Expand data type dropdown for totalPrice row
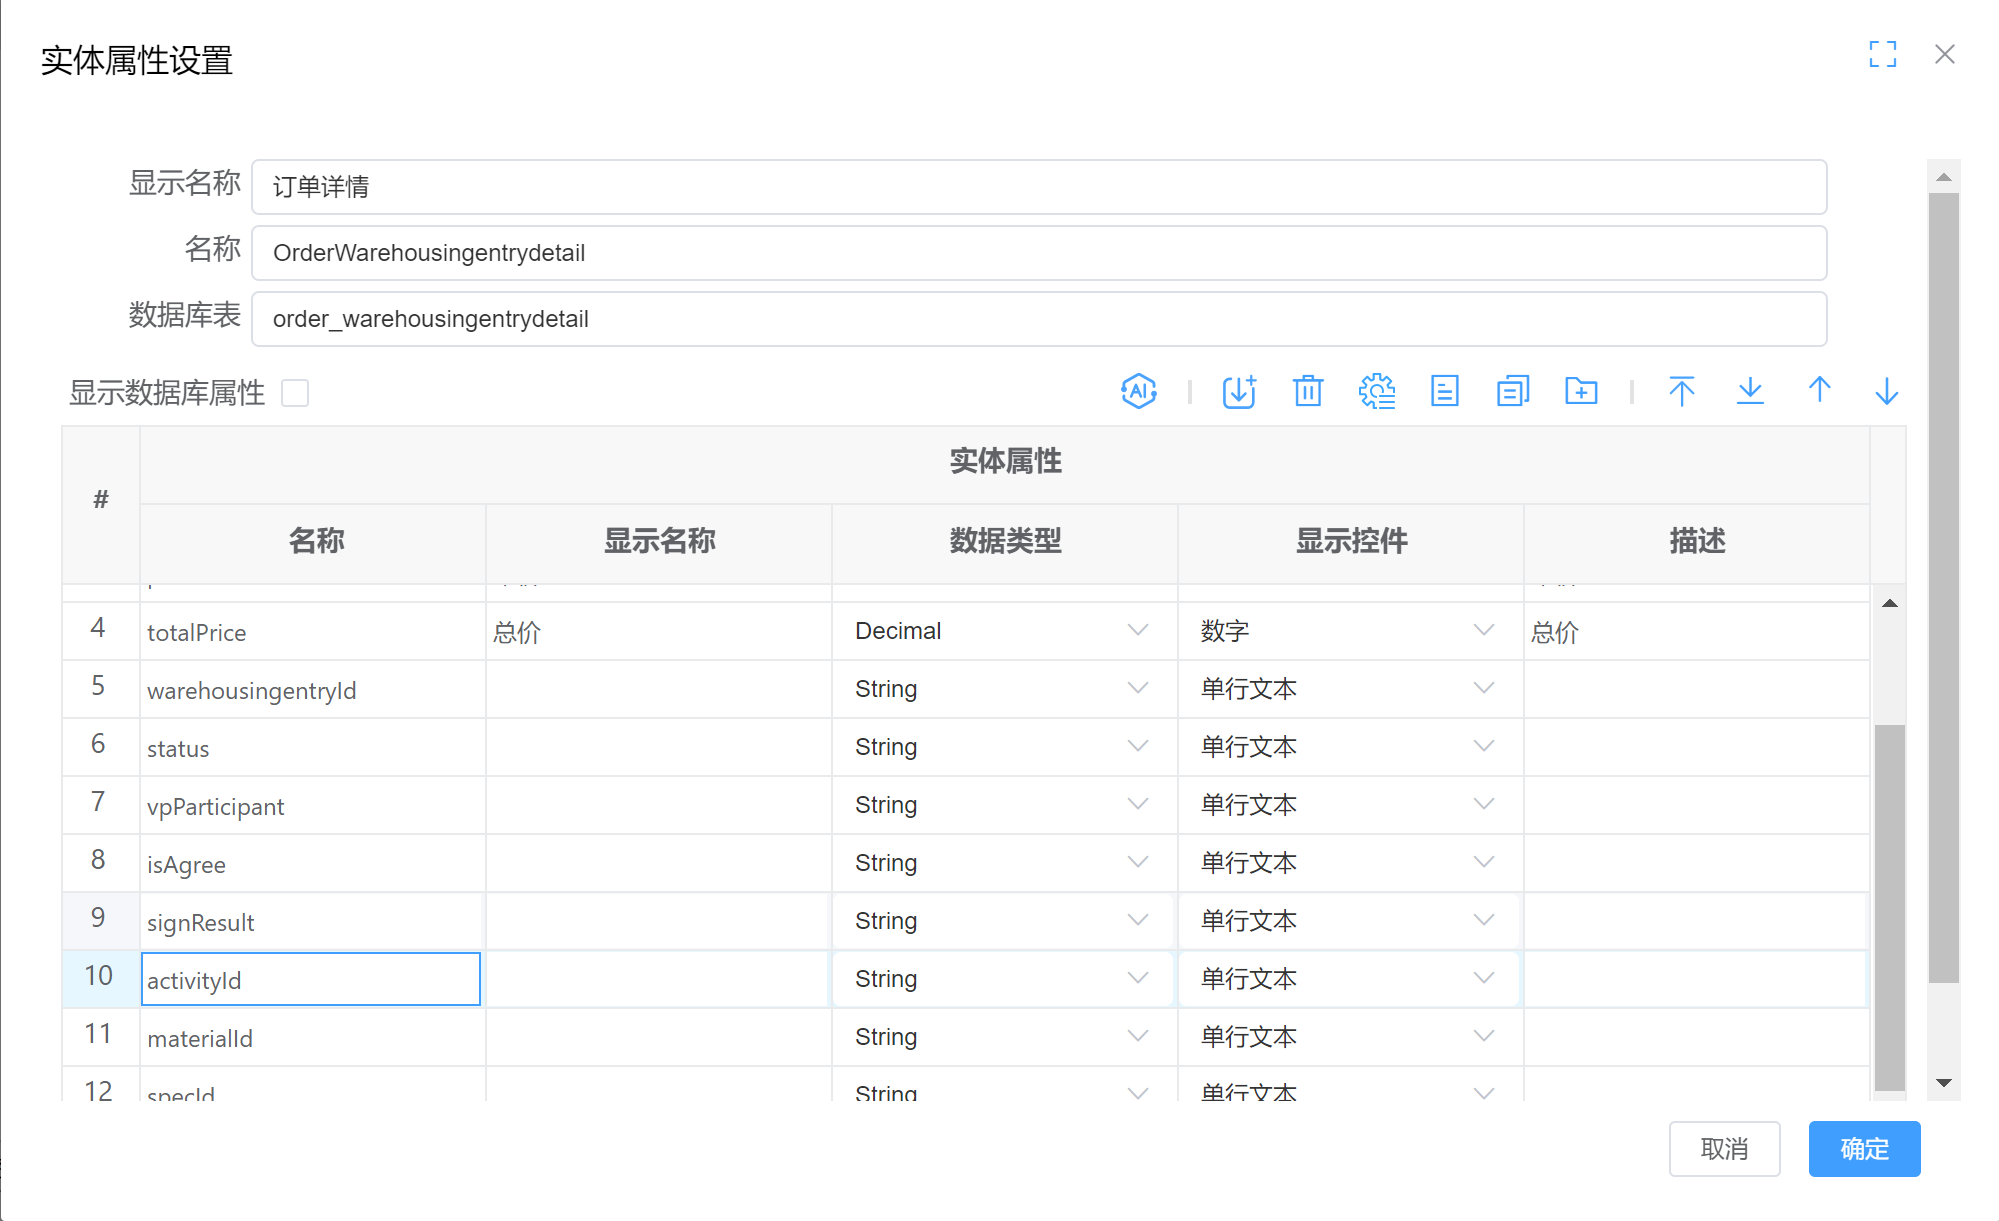This screenshot has width=1999, height=1221. tap(1137, 630)
